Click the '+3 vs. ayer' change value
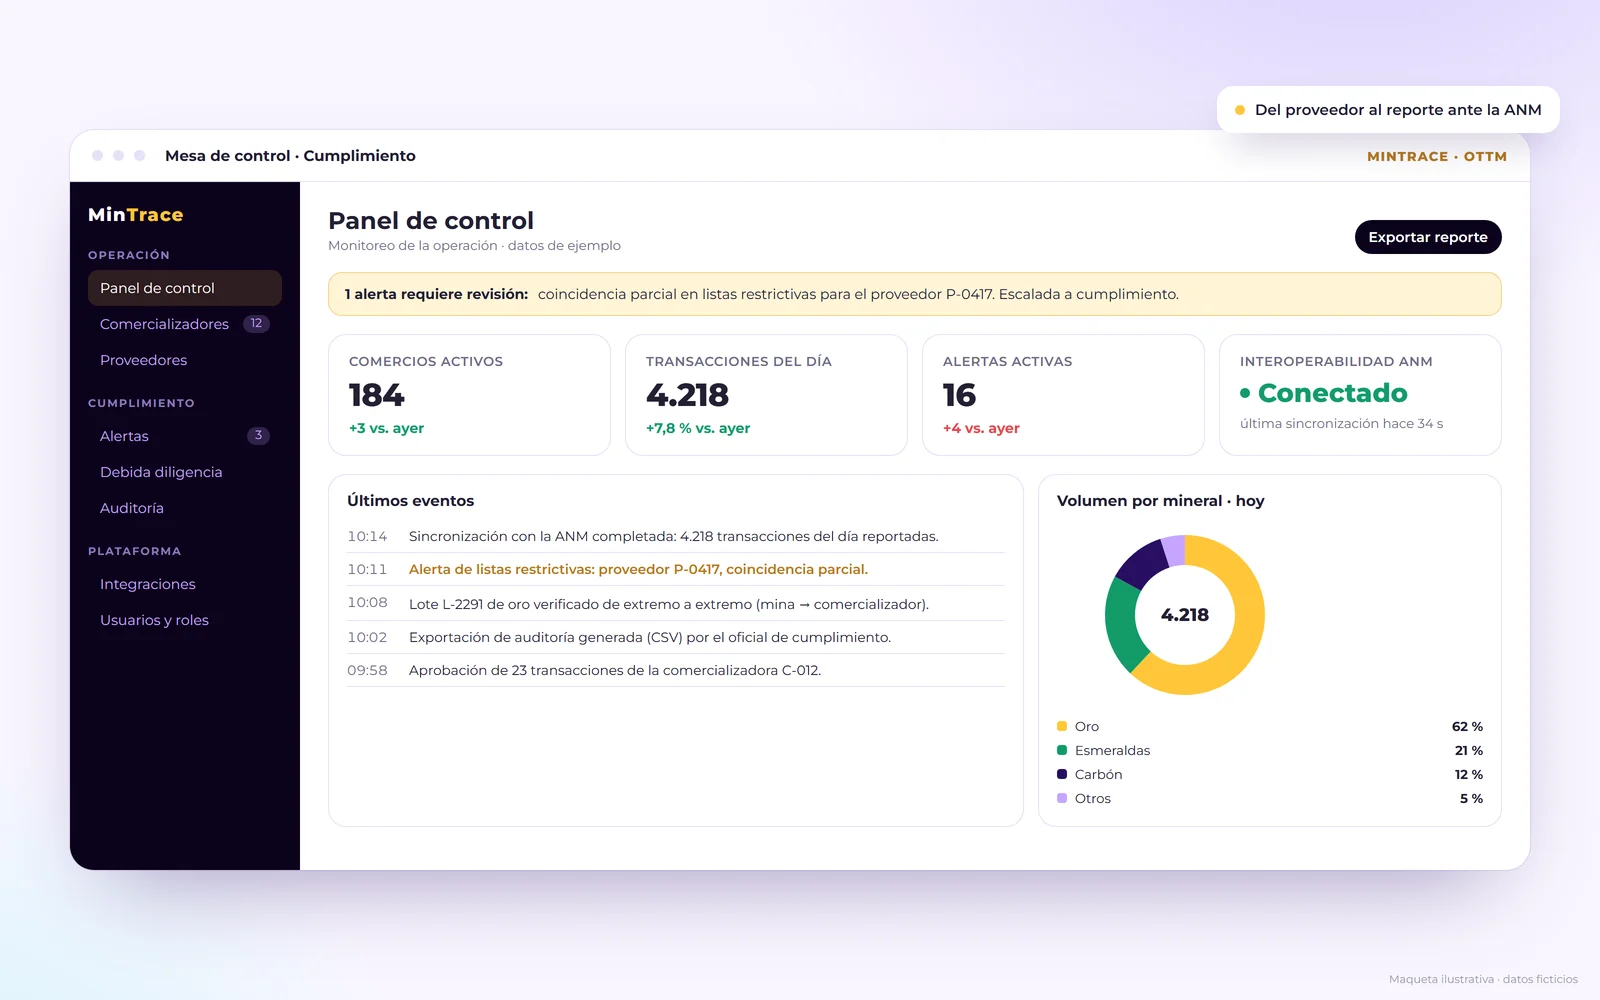1600x1000 pixels. click(386, 428)
